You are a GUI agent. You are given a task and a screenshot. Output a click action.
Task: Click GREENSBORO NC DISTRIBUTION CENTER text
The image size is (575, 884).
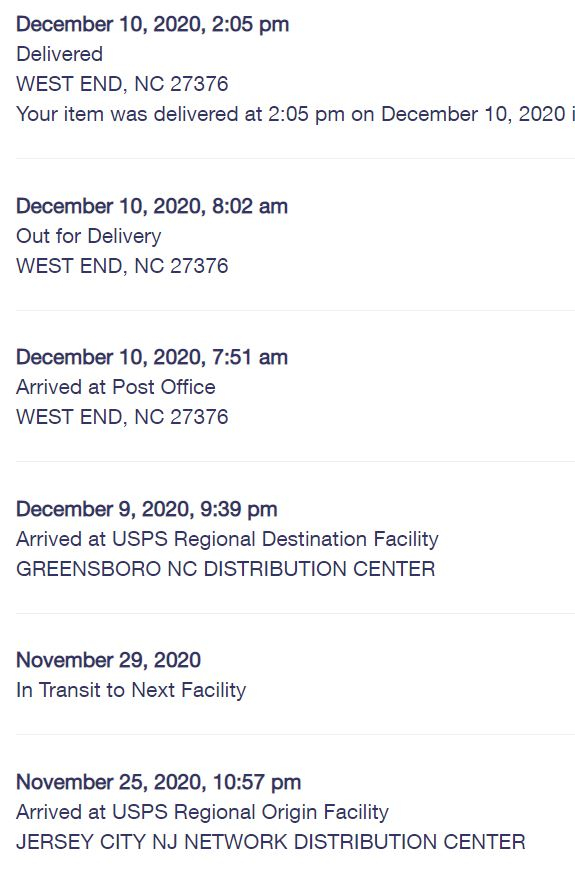225,569
